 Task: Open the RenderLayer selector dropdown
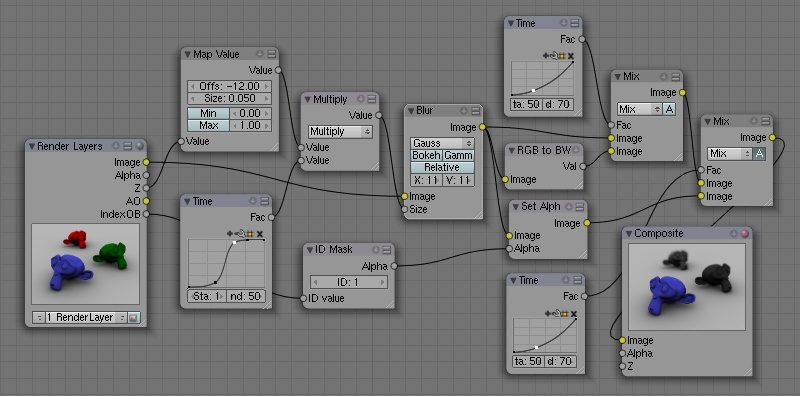tap(79, 317)
